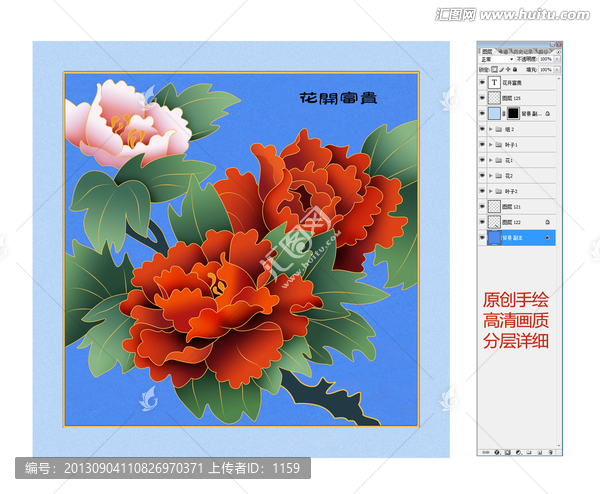
Task: Select the 组 2 folder icon
Action: tap(498, 129)
